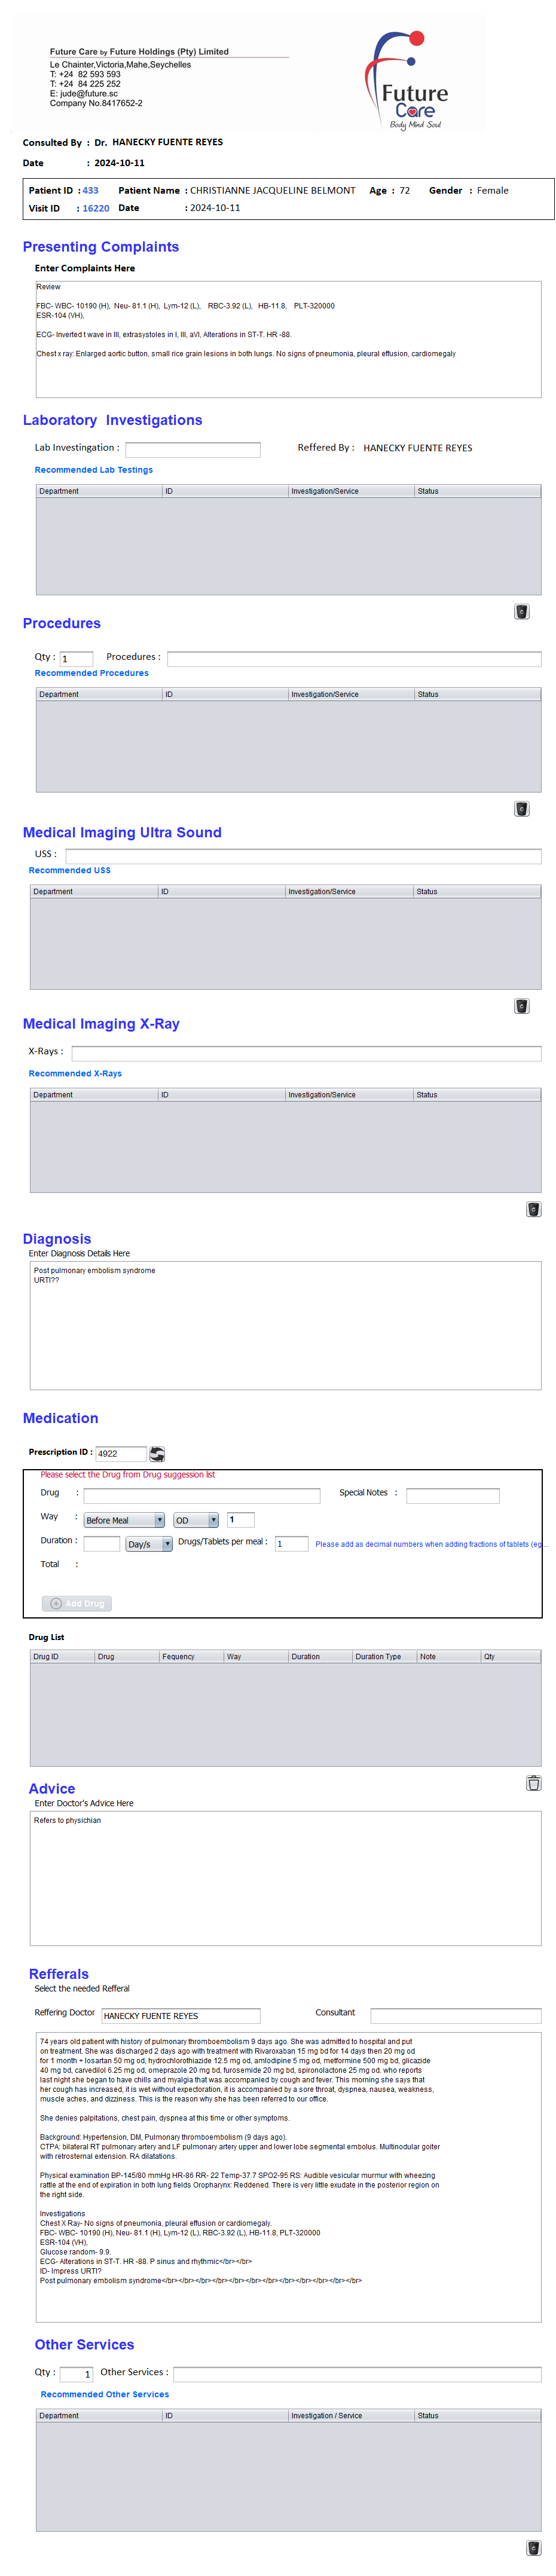This screenshot has height=2576, width=556.
Task: Click trash icon below Procedures table
Action: click(521, 808)
